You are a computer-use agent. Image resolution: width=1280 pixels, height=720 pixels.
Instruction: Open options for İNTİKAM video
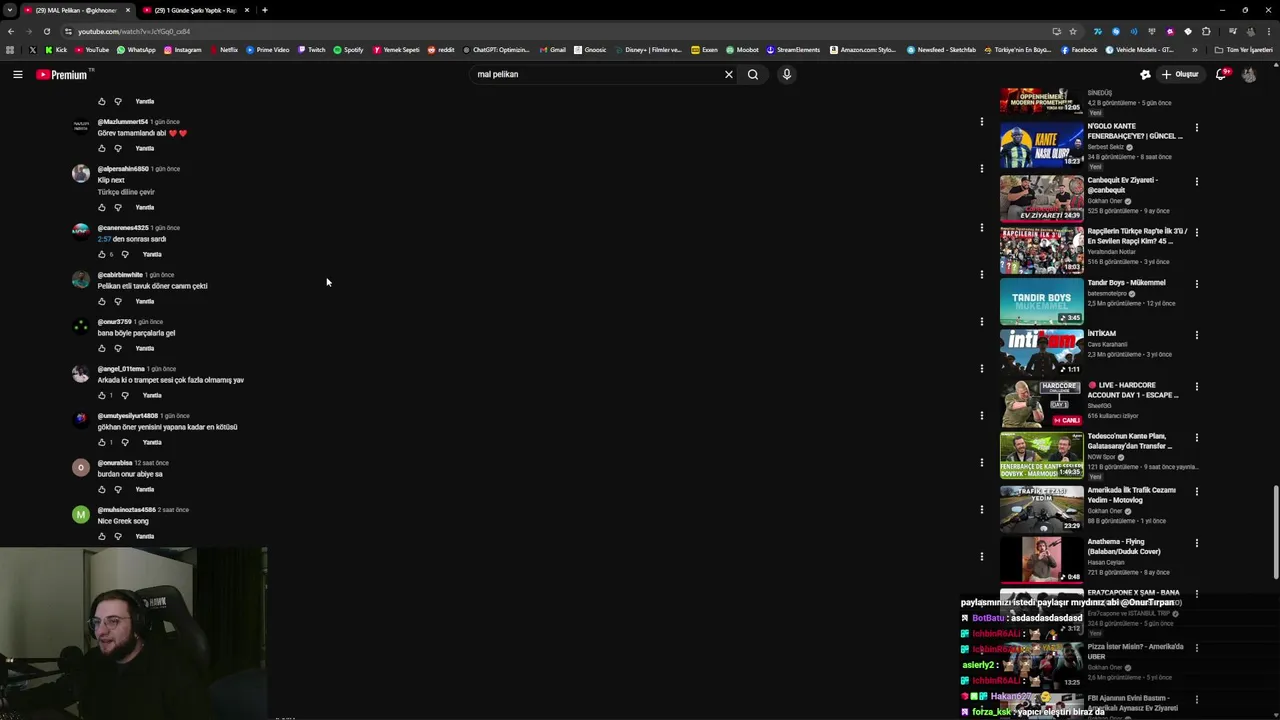tap(1196, 335)
